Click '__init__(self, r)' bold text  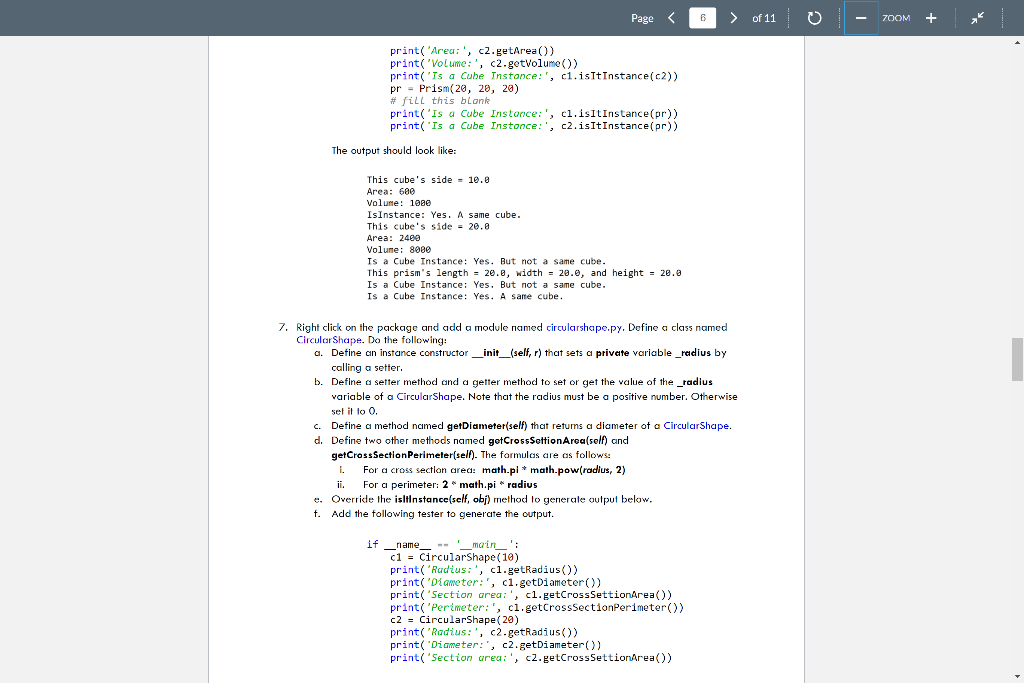tap(507, 353)
